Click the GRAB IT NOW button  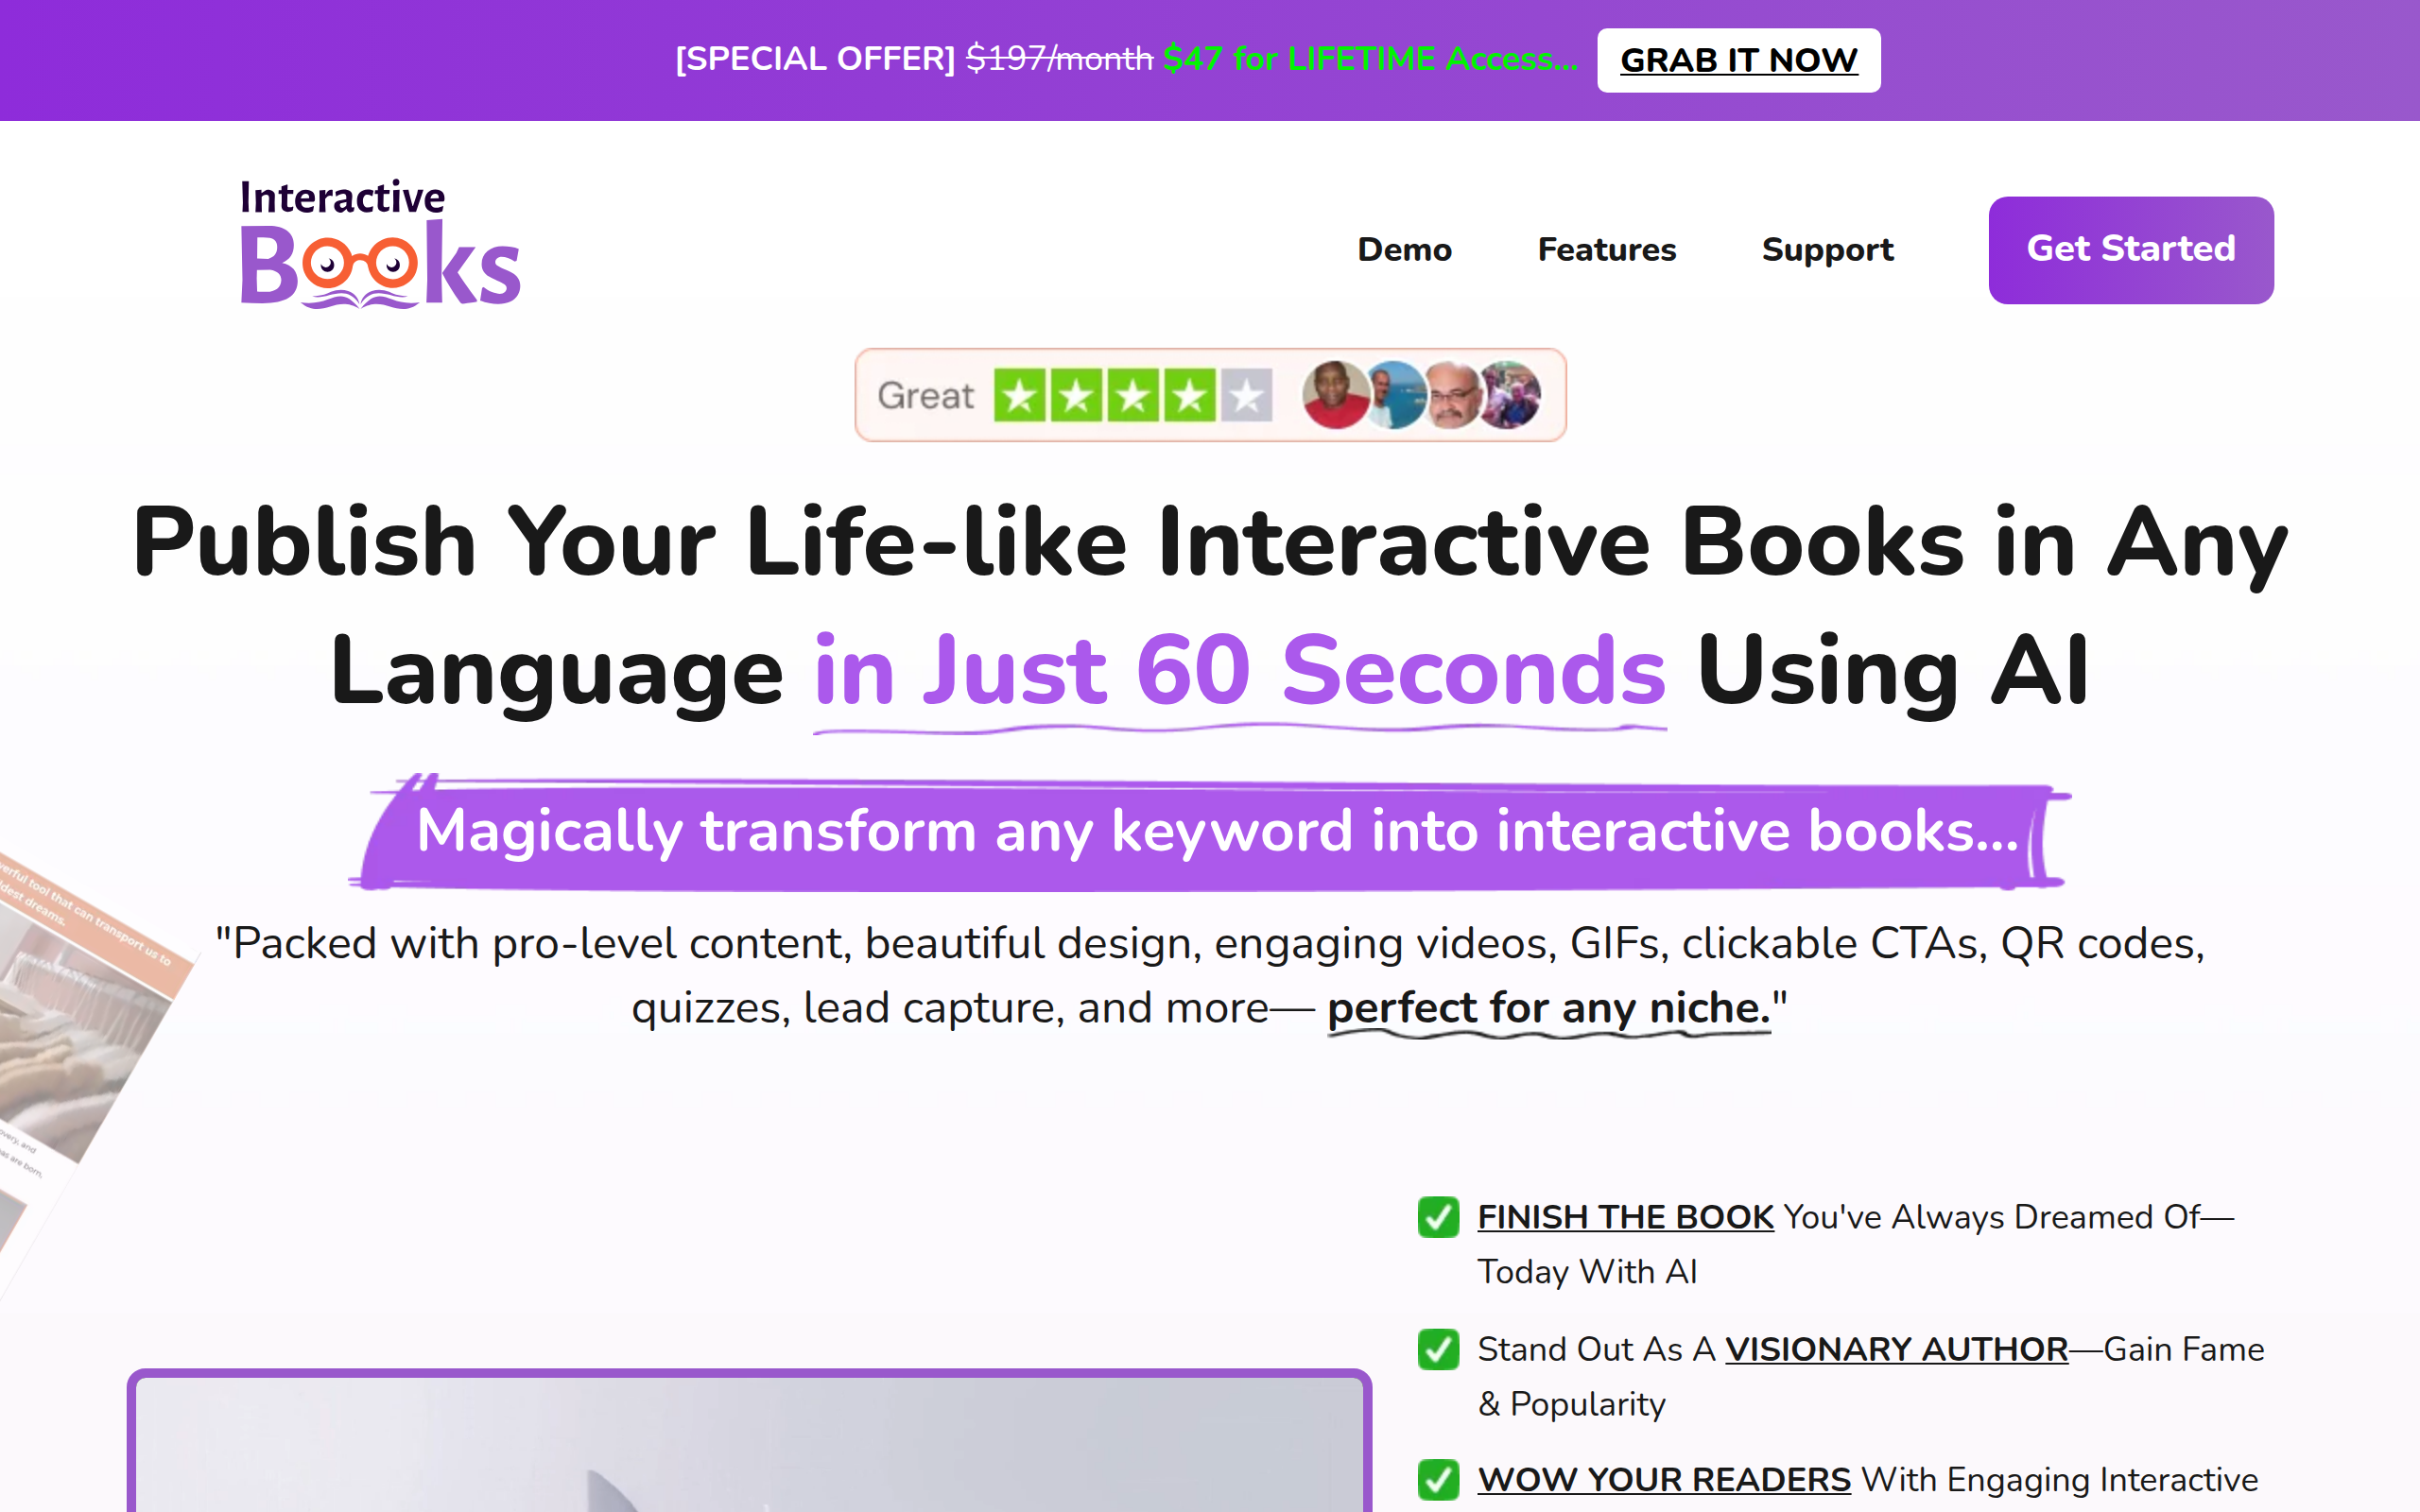click(x=1738, y=60)
